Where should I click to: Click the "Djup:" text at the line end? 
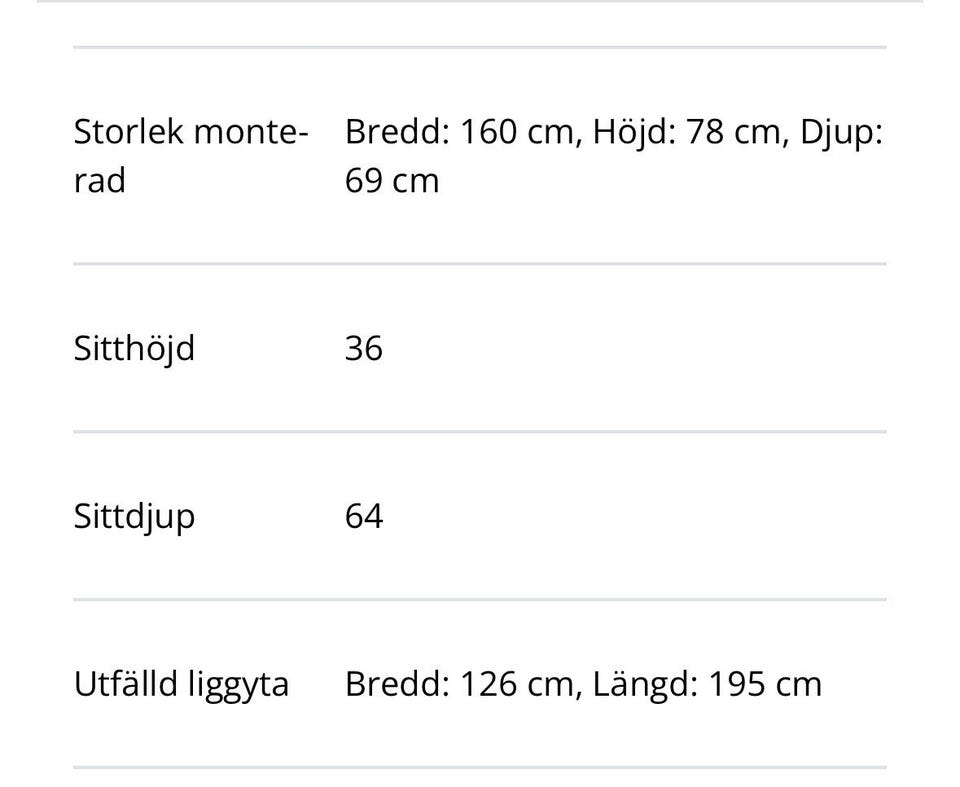(x=841, y=132)
